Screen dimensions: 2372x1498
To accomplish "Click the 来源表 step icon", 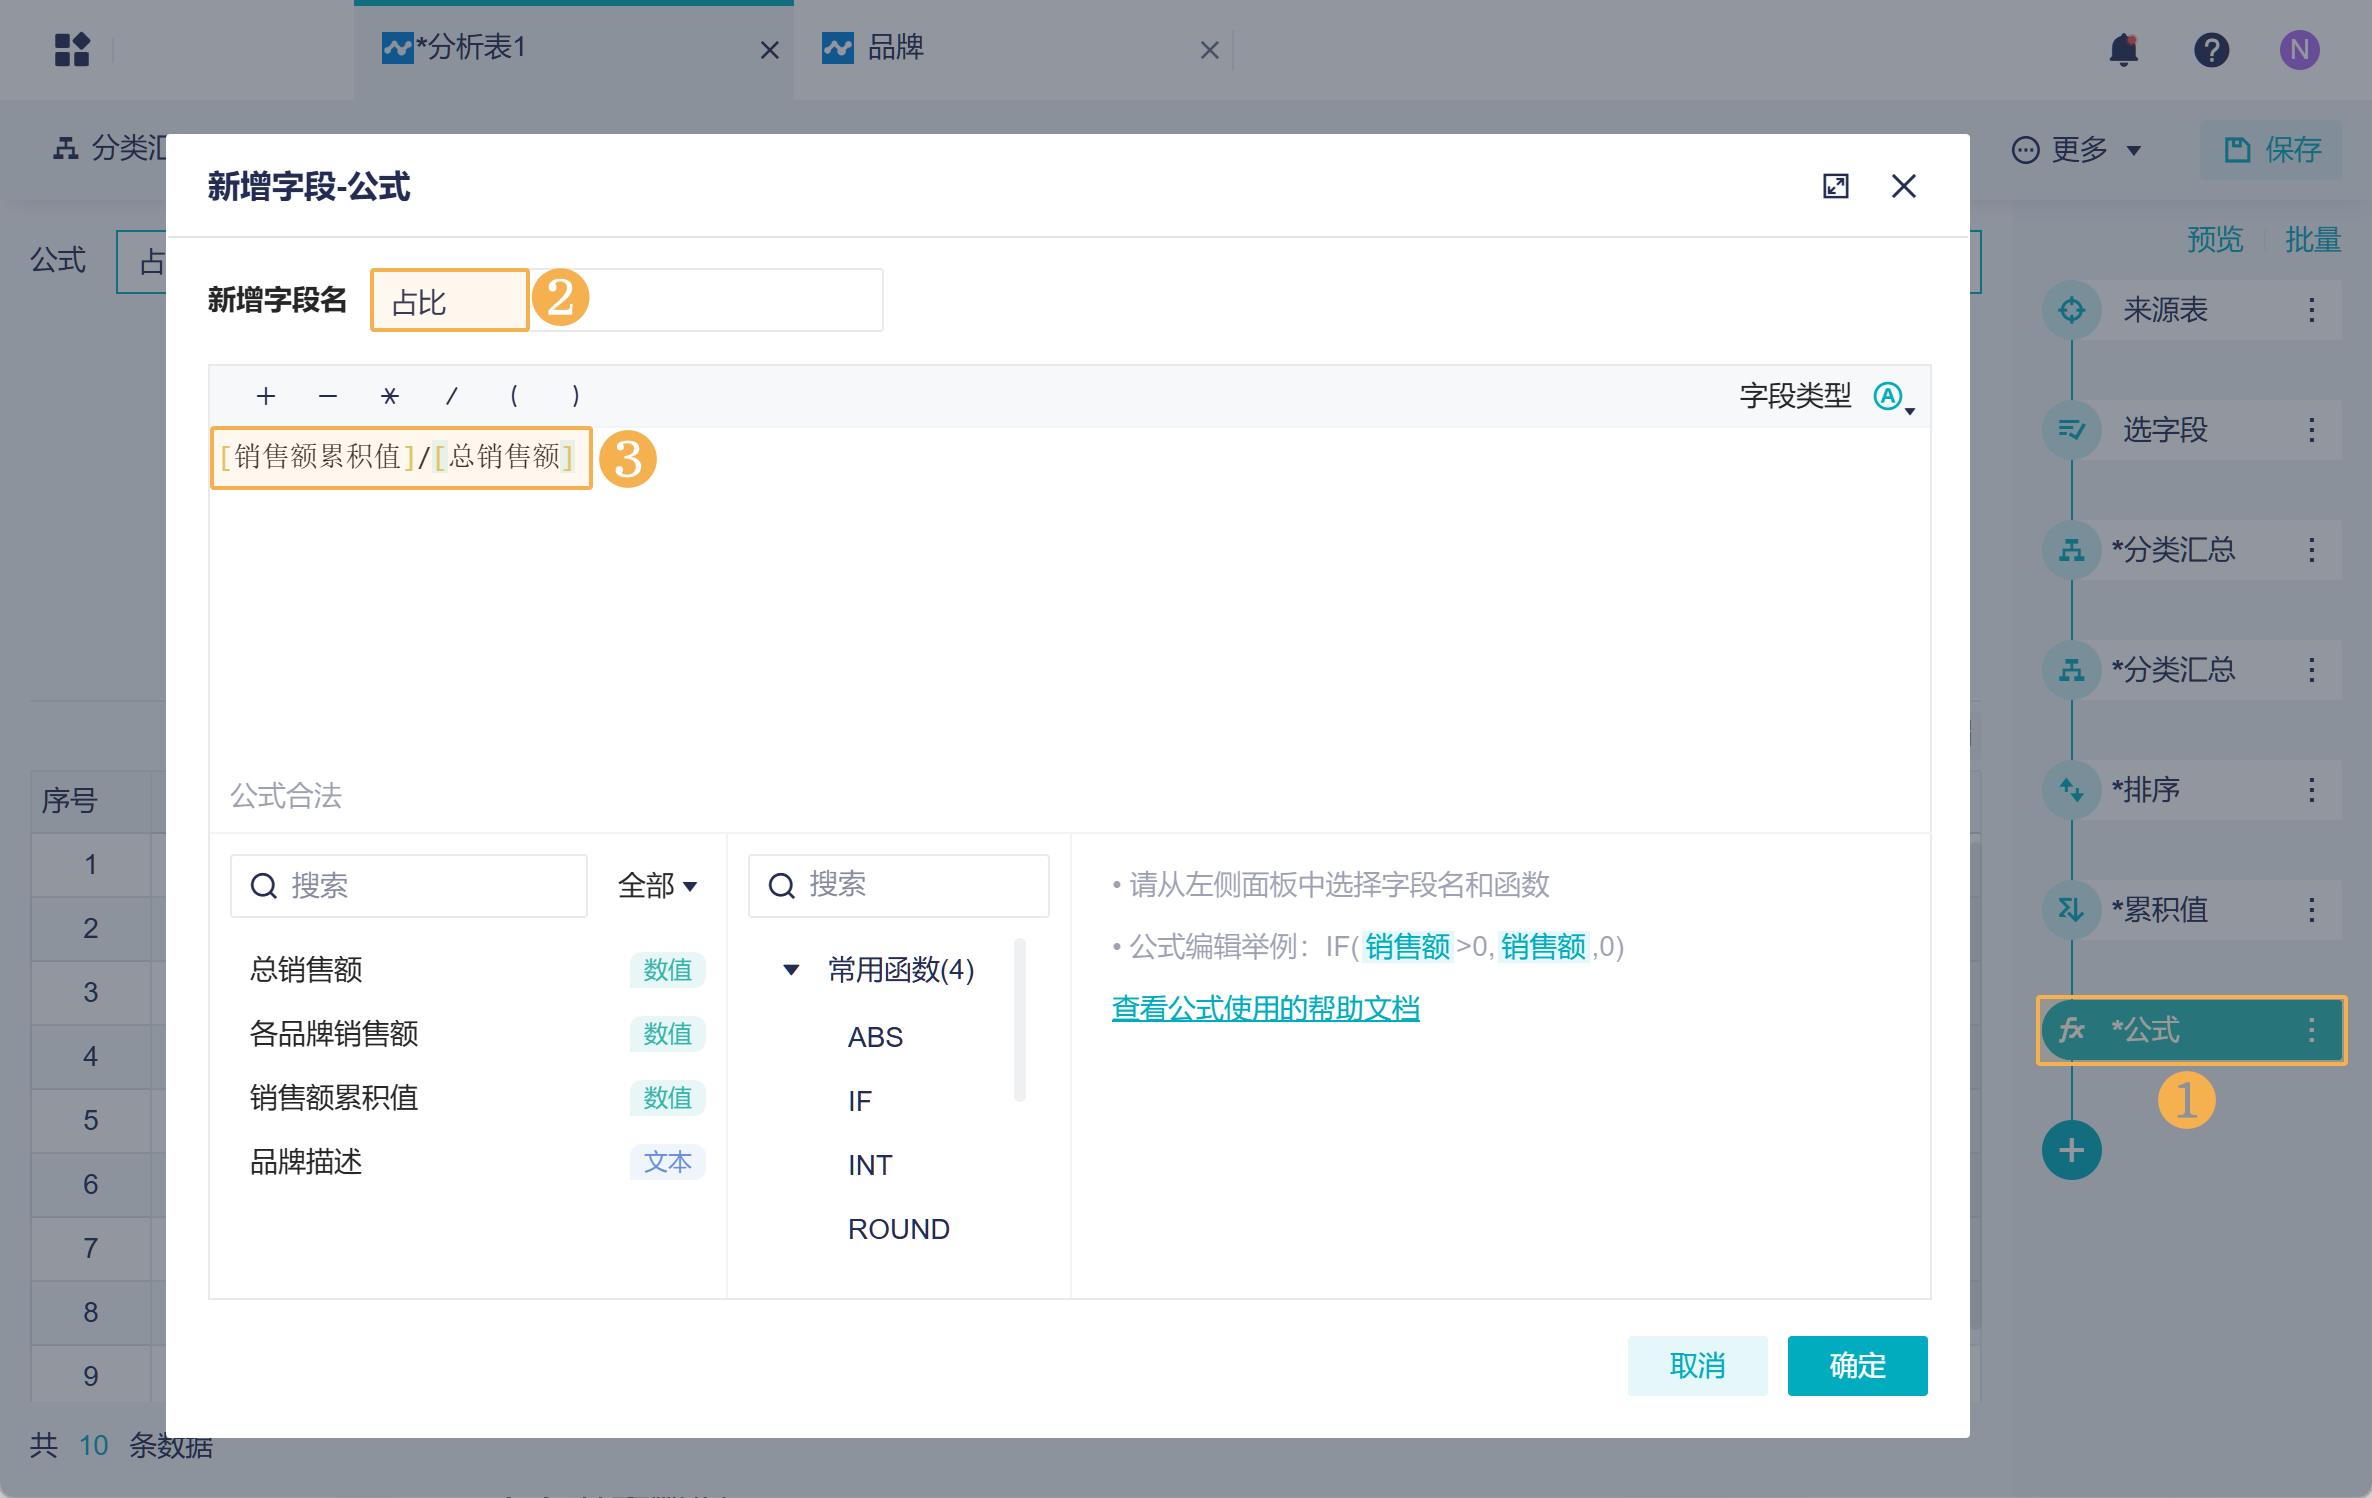I will click(2071, 310).
